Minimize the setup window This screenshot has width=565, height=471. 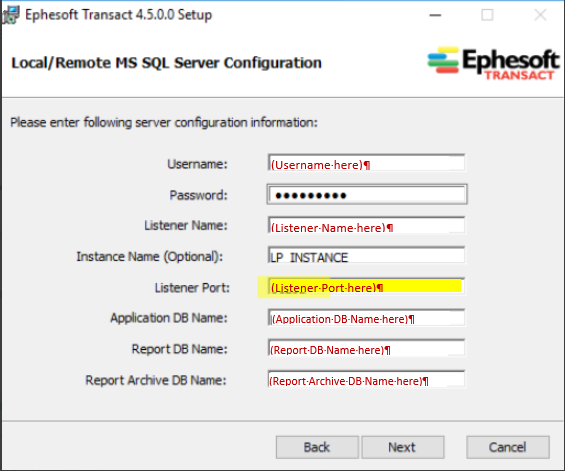[x=435, y=15]
